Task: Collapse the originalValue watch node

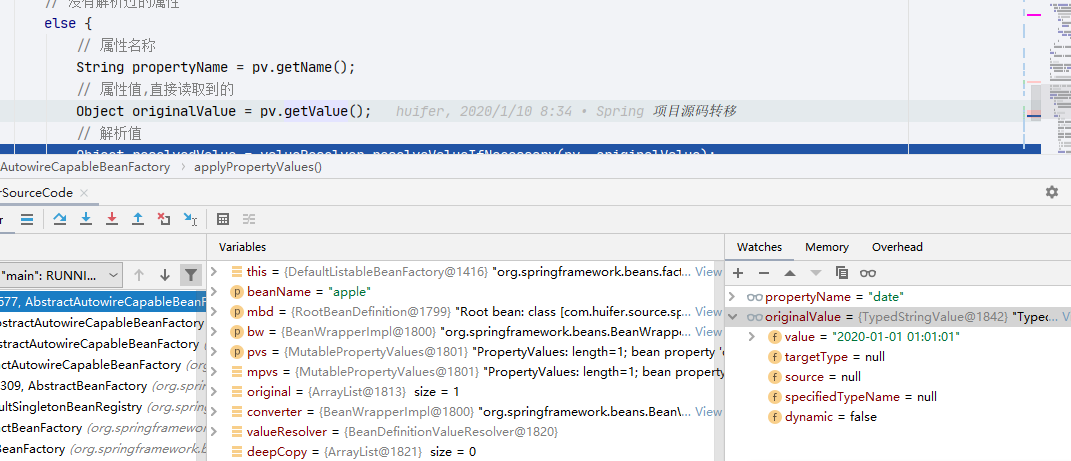Action: [733, 317]
